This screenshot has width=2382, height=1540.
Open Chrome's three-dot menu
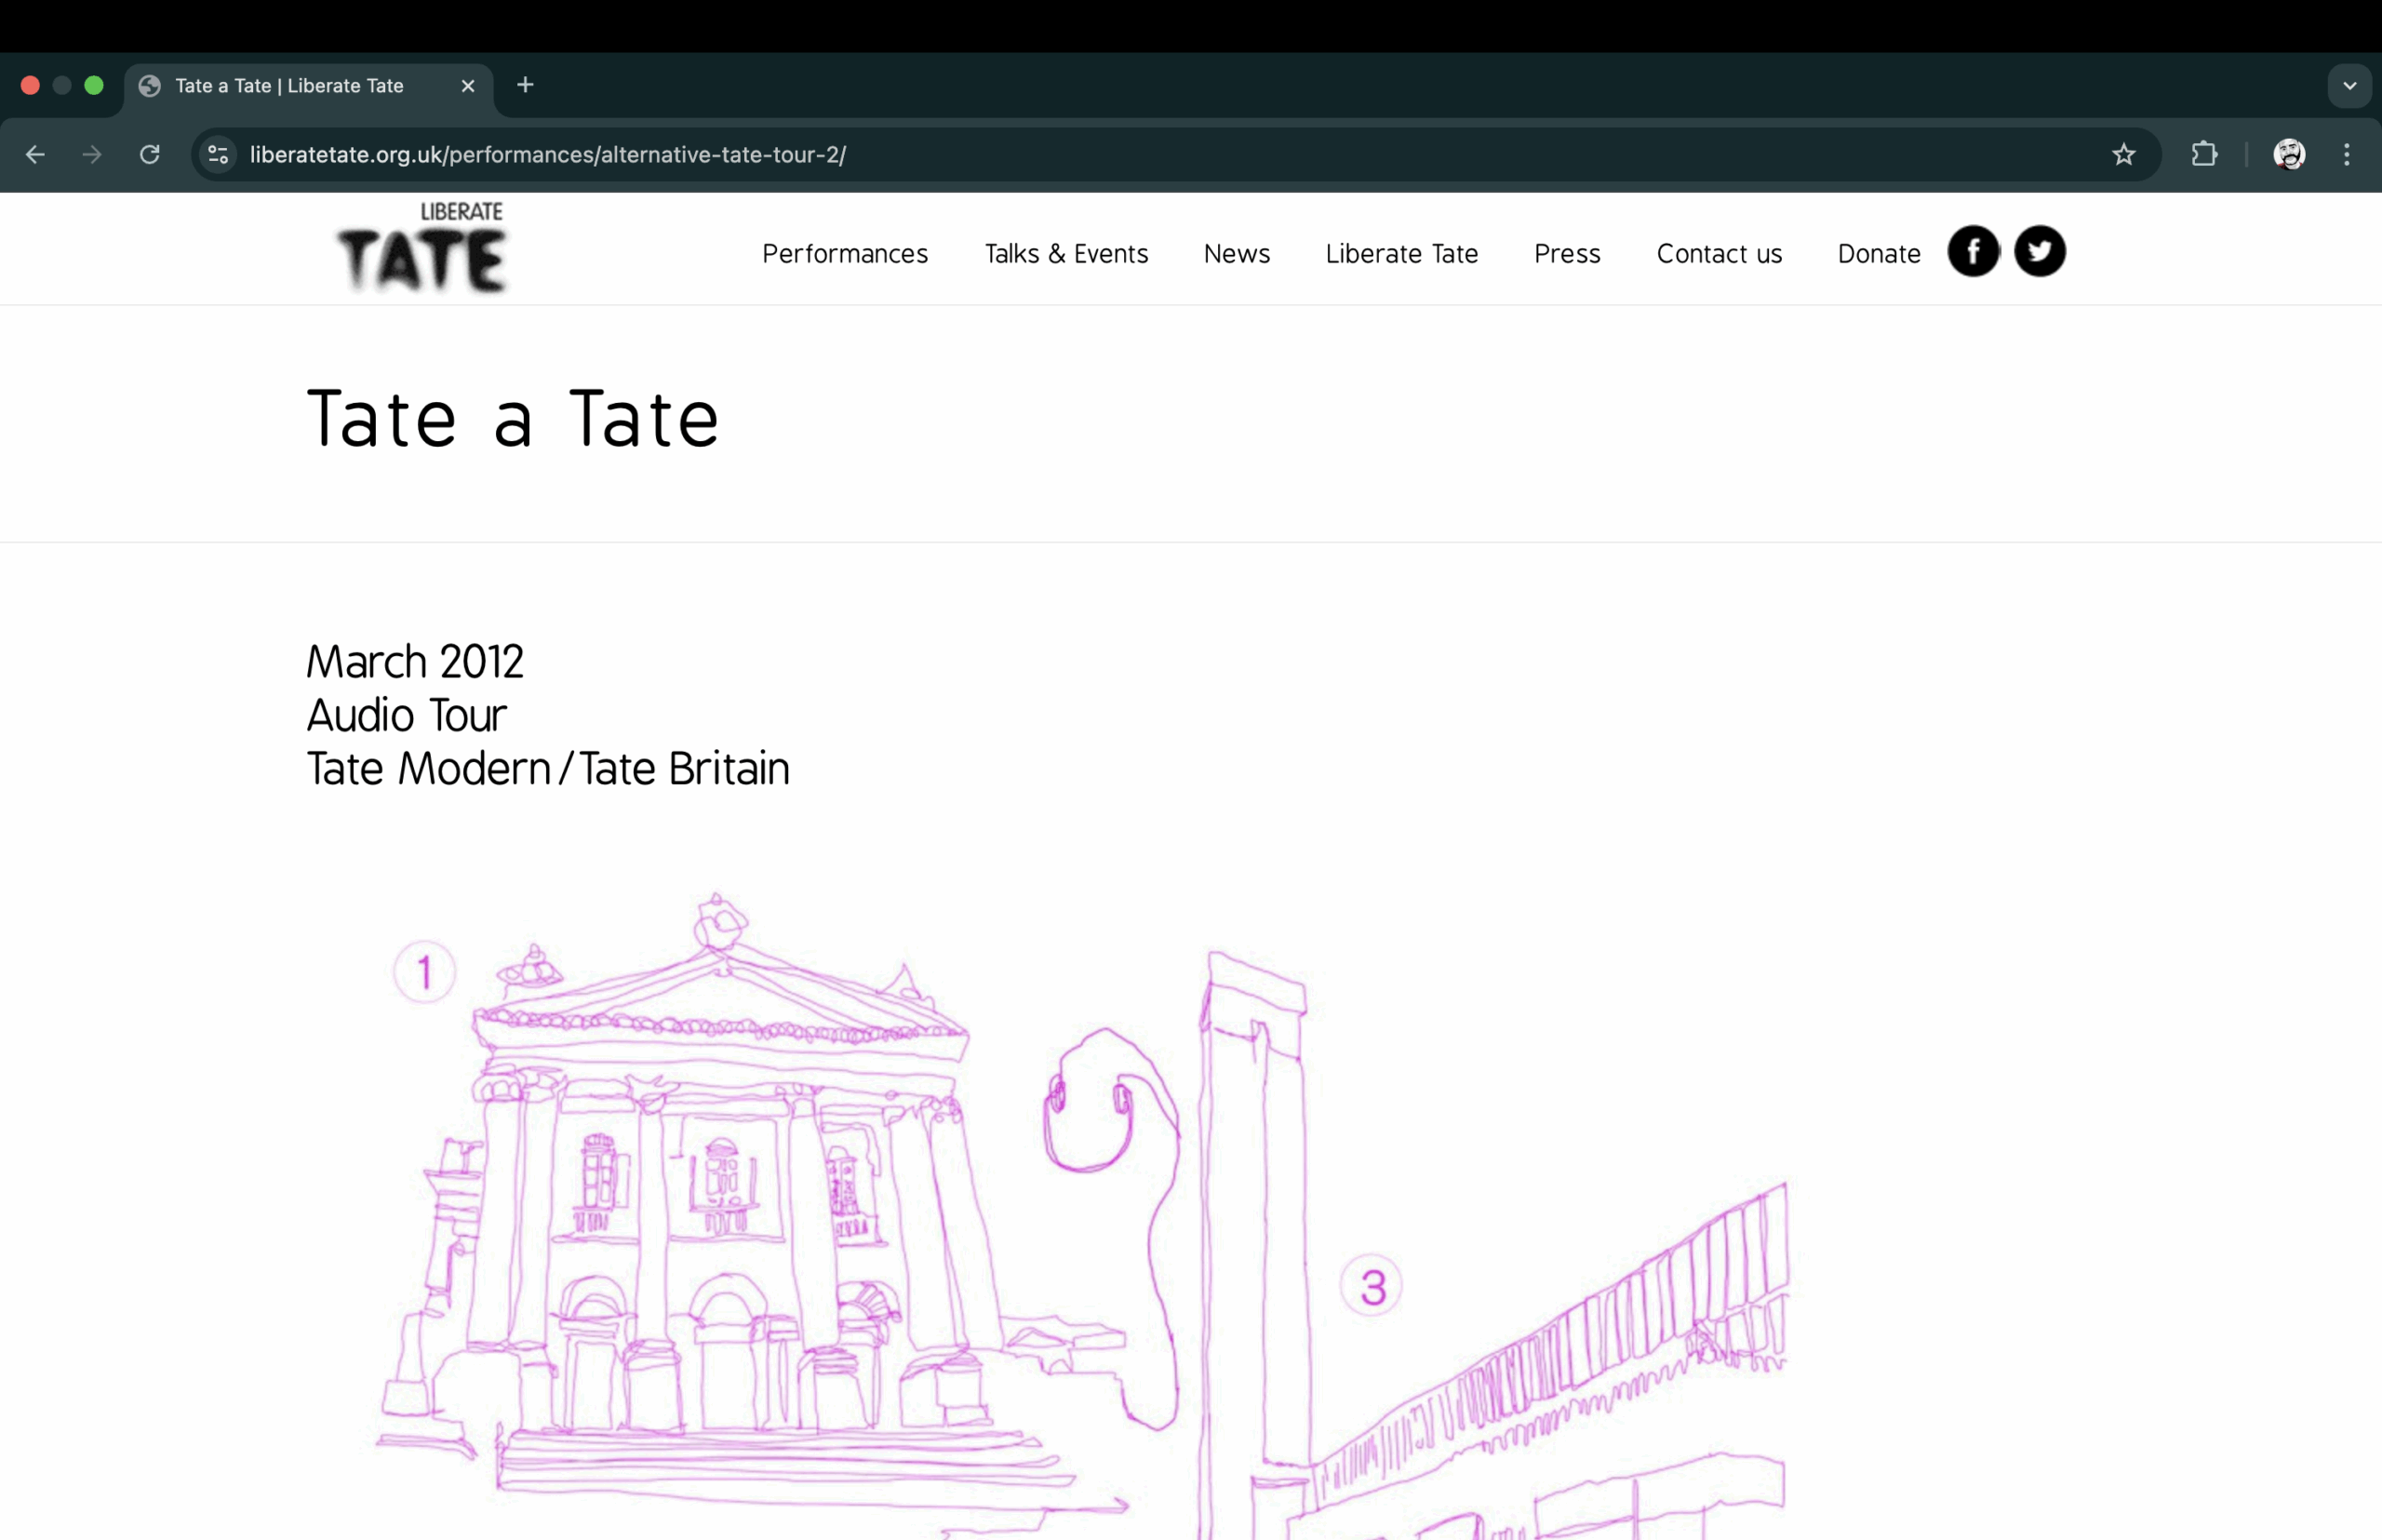(2346, 154)
